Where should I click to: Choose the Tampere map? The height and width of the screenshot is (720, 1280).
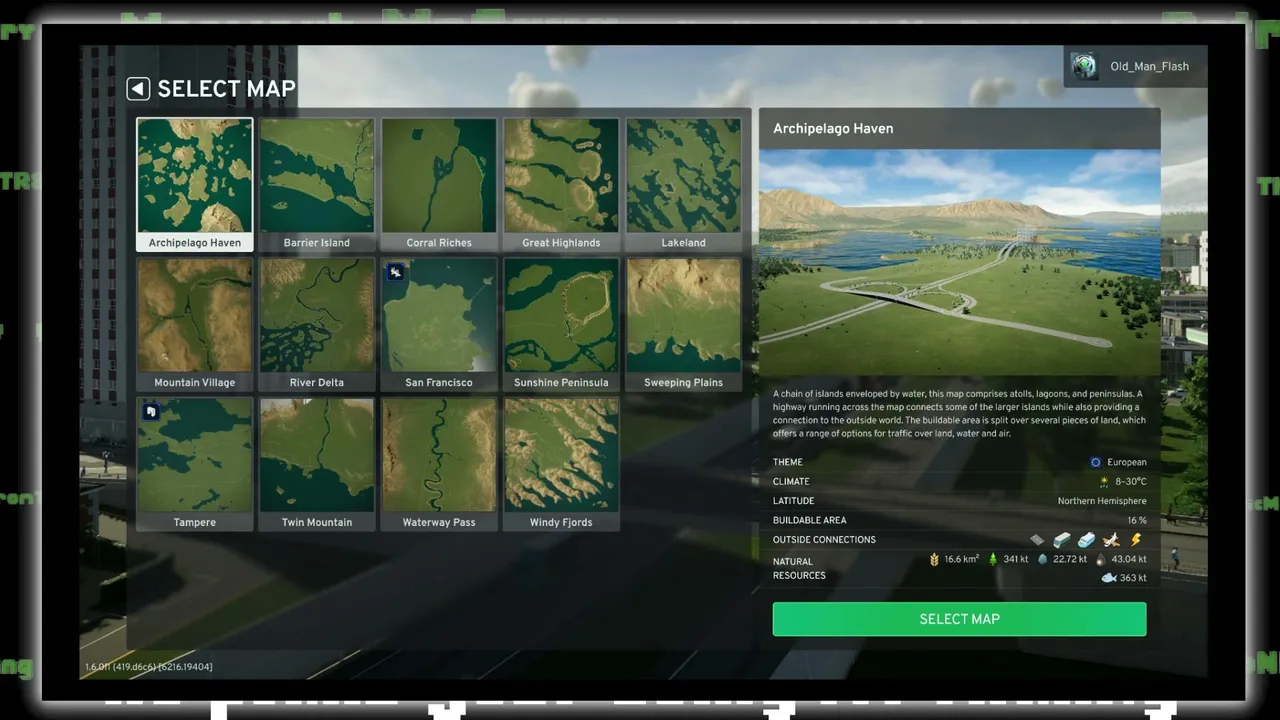click(195, 464)
